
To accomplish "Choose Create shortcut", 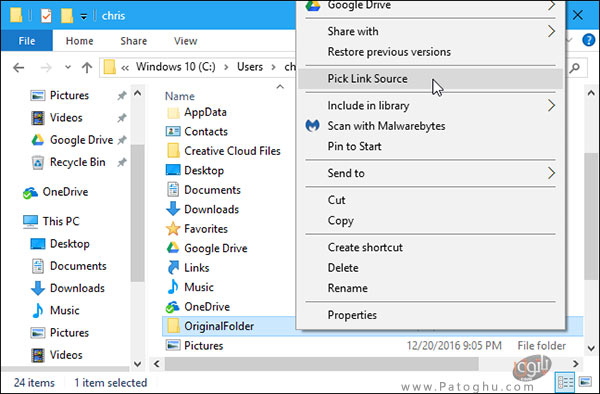I will coord(431,247).
